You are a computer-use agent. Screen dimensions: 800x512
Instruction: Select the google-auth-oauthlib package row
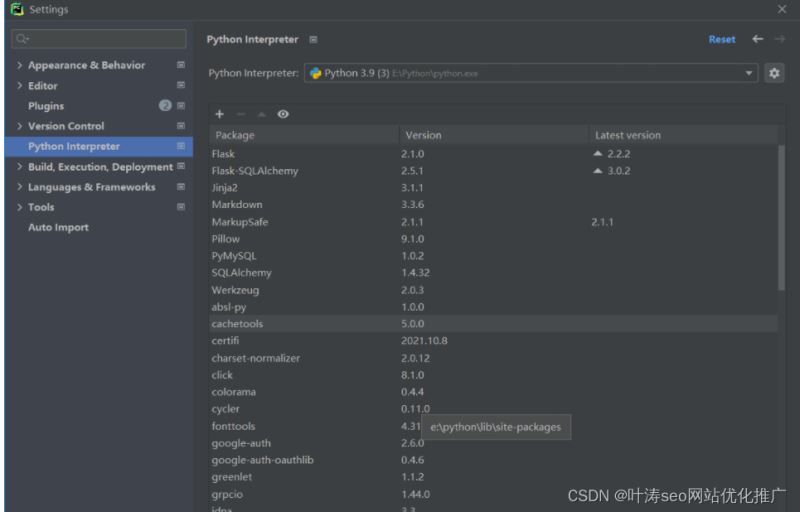[x=493, y=460]
